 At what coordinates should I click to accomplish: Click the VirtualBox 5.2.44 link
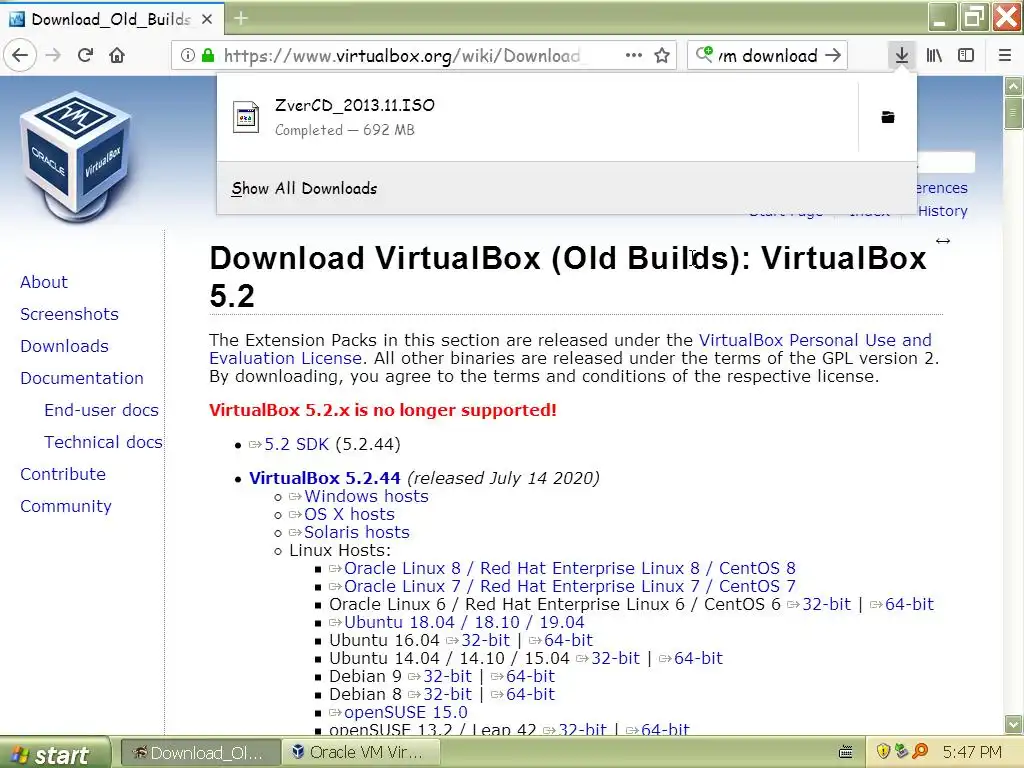(x=325, y=478)
